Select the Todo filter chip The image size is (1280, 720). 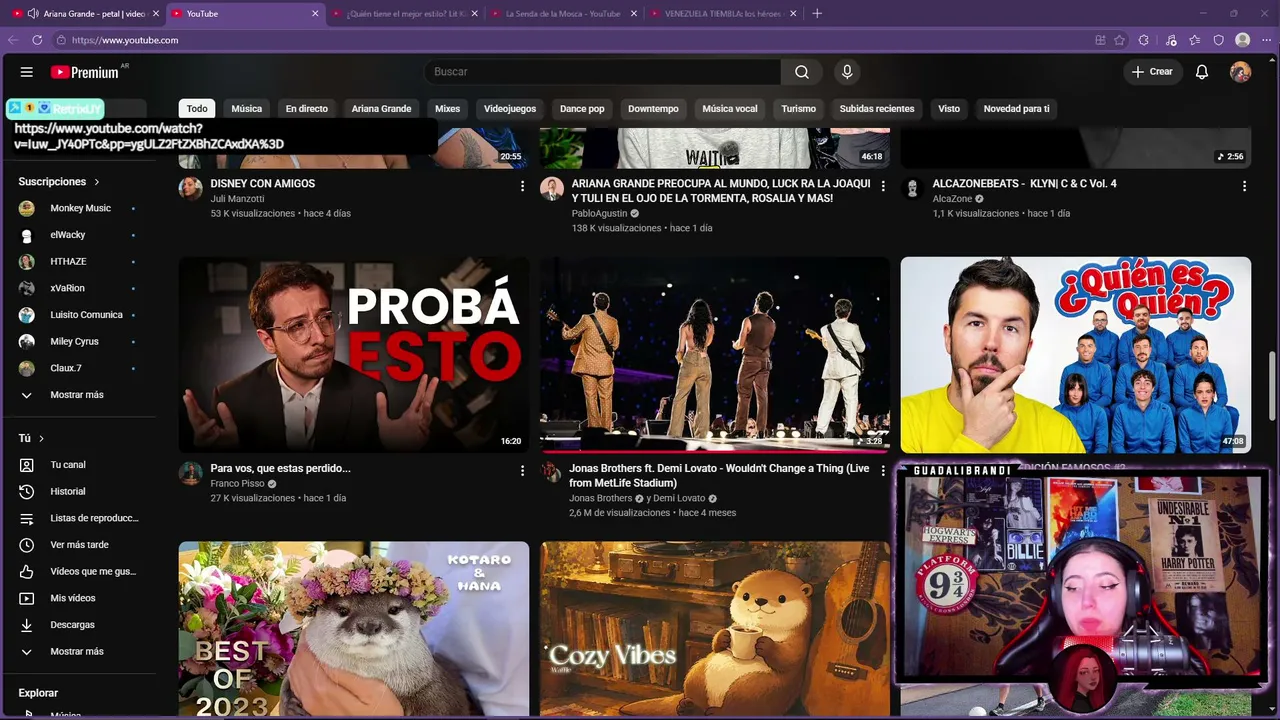197,109
